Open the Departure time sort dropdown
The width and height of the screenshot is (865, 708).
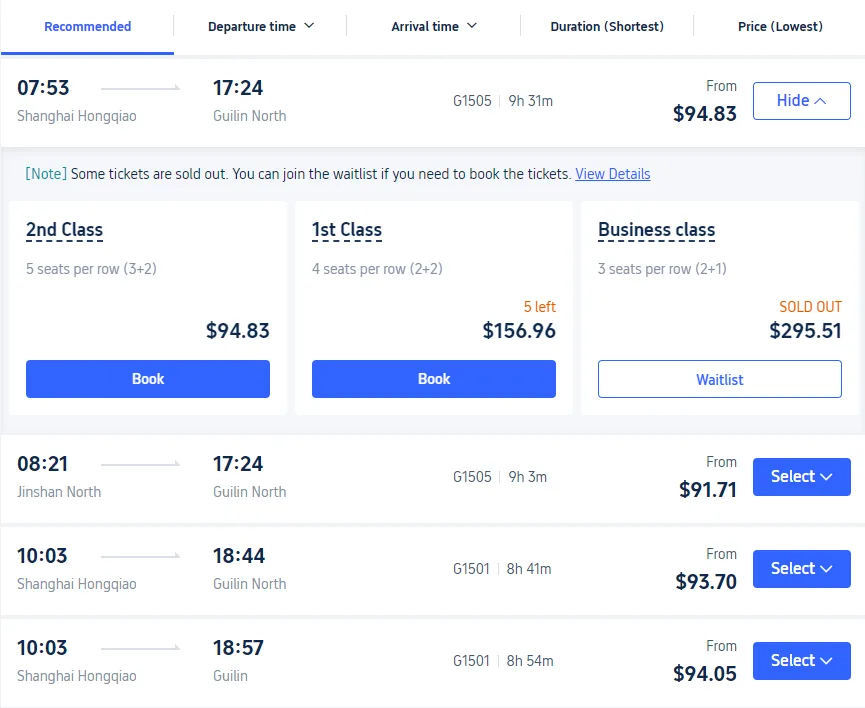click(260, 26)
